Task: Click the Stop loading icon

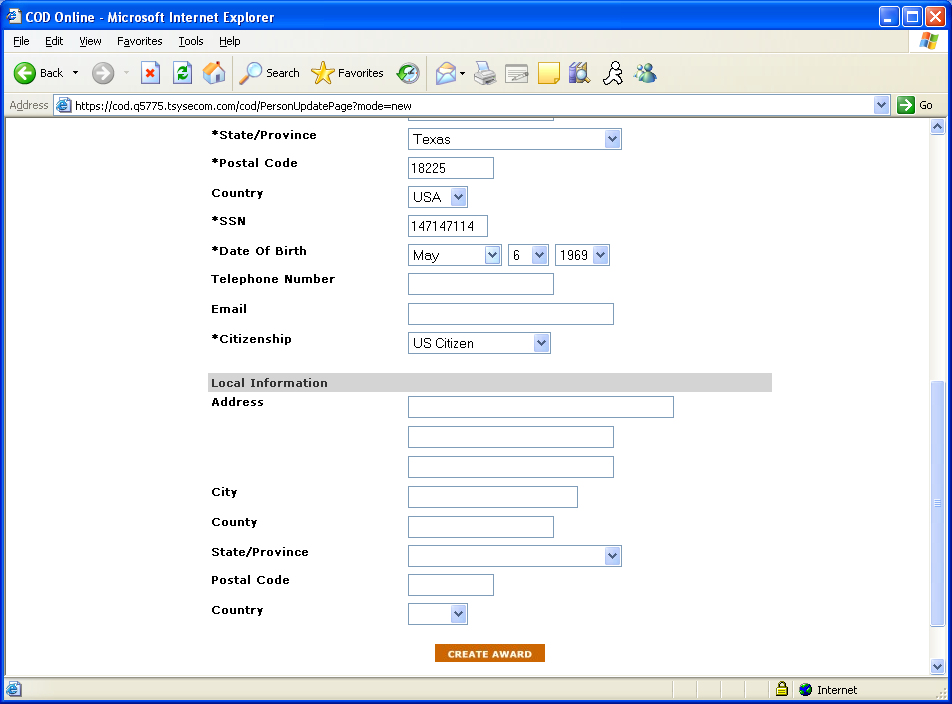Action: pos(150,73)
